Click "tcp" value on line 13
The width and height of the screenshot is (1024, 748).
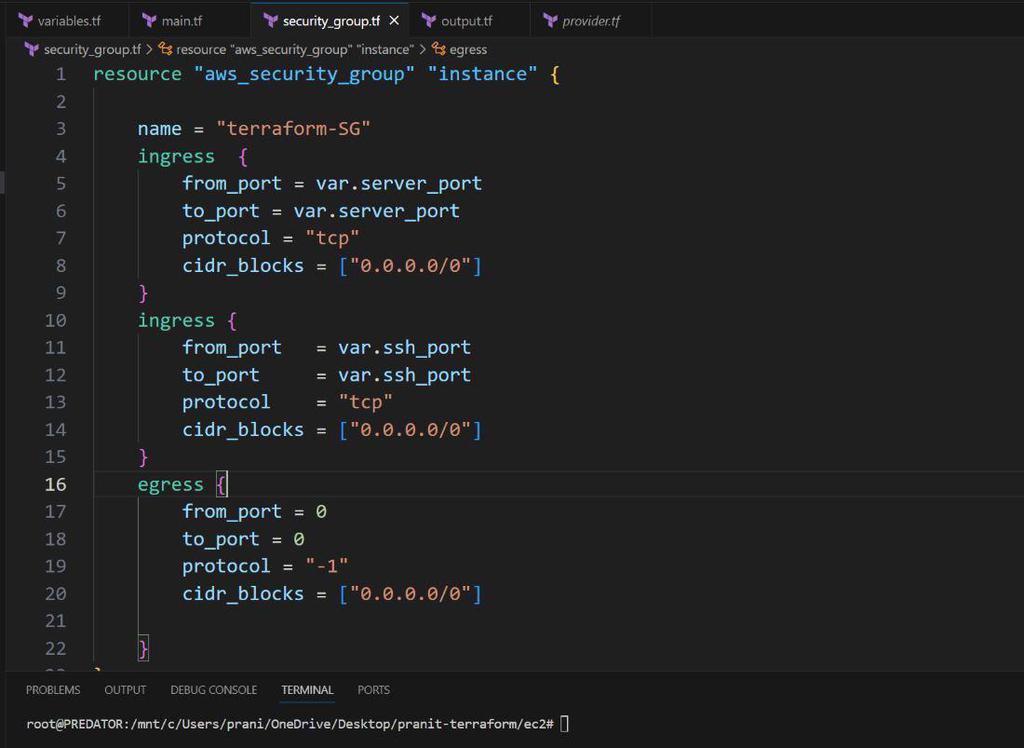[x=365, y=402]
